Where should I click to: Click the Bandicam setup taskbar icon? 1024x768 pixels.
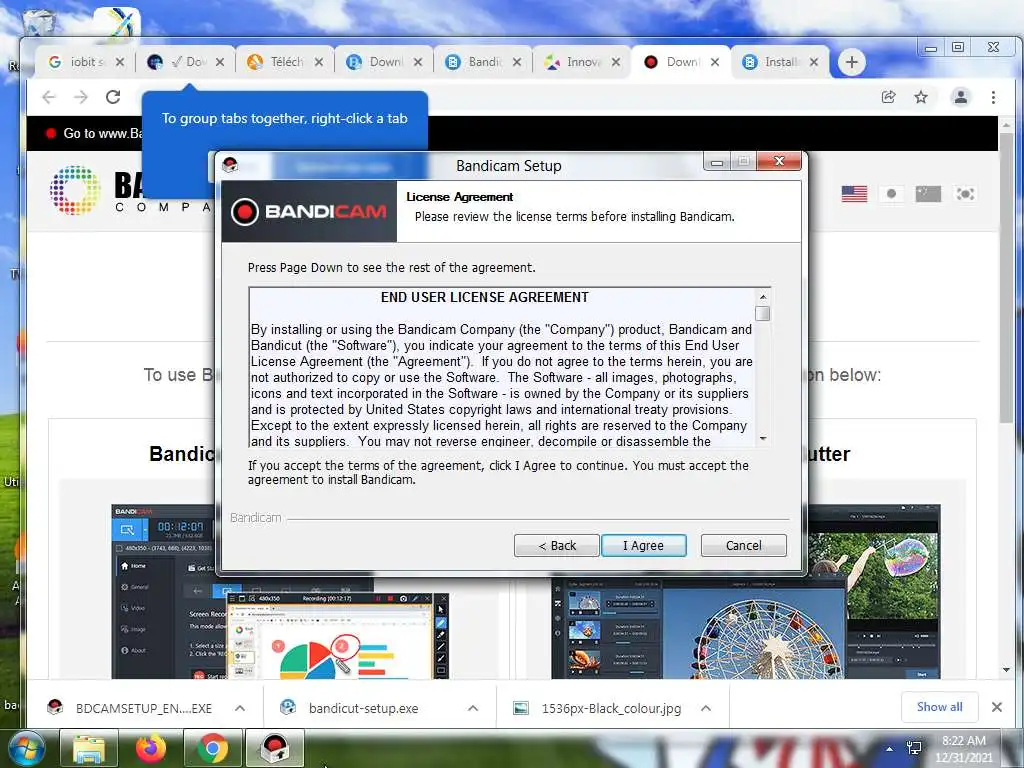point(275,748)
